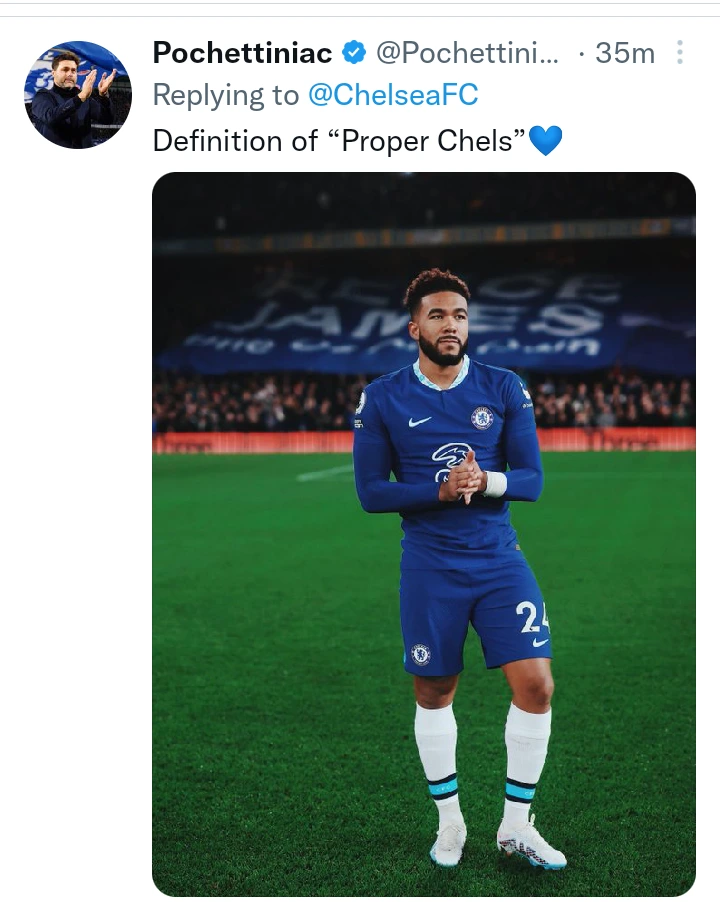Click the 35m timestamp
720x902 pixels.
pos(624,53)
